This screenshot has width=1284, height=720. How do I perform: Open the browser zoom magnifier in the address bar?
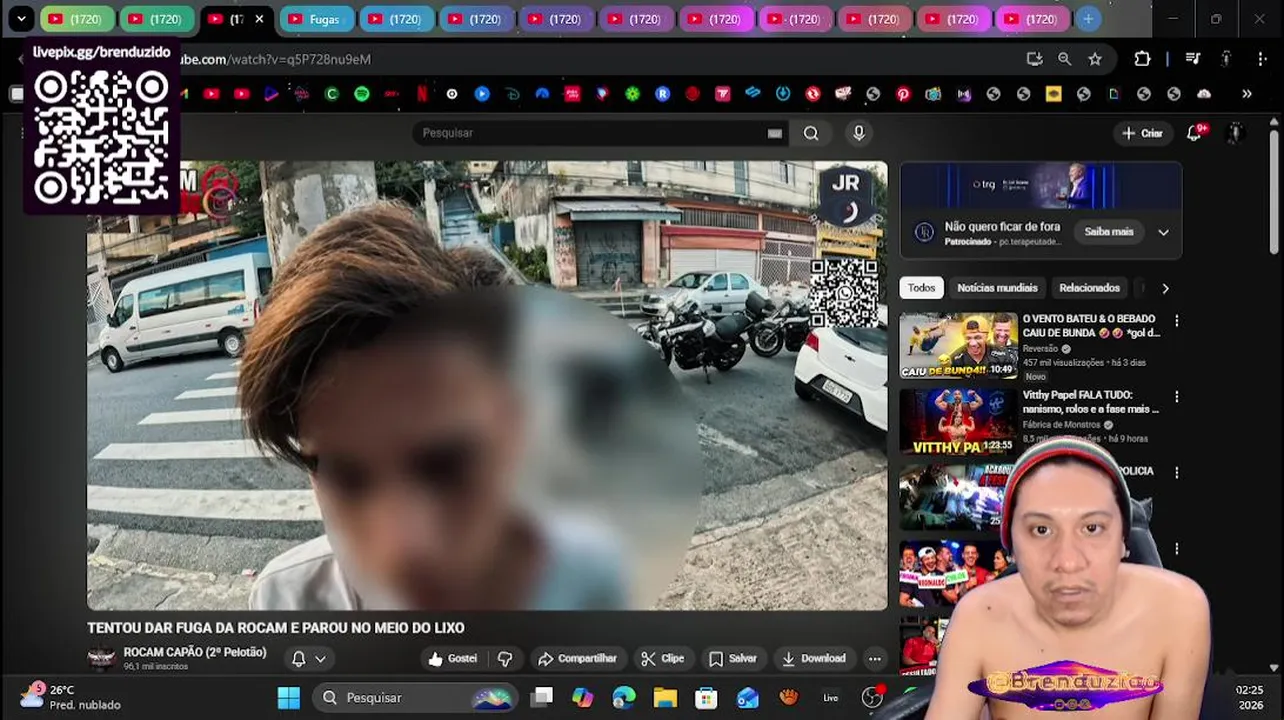coord(1065,59)
